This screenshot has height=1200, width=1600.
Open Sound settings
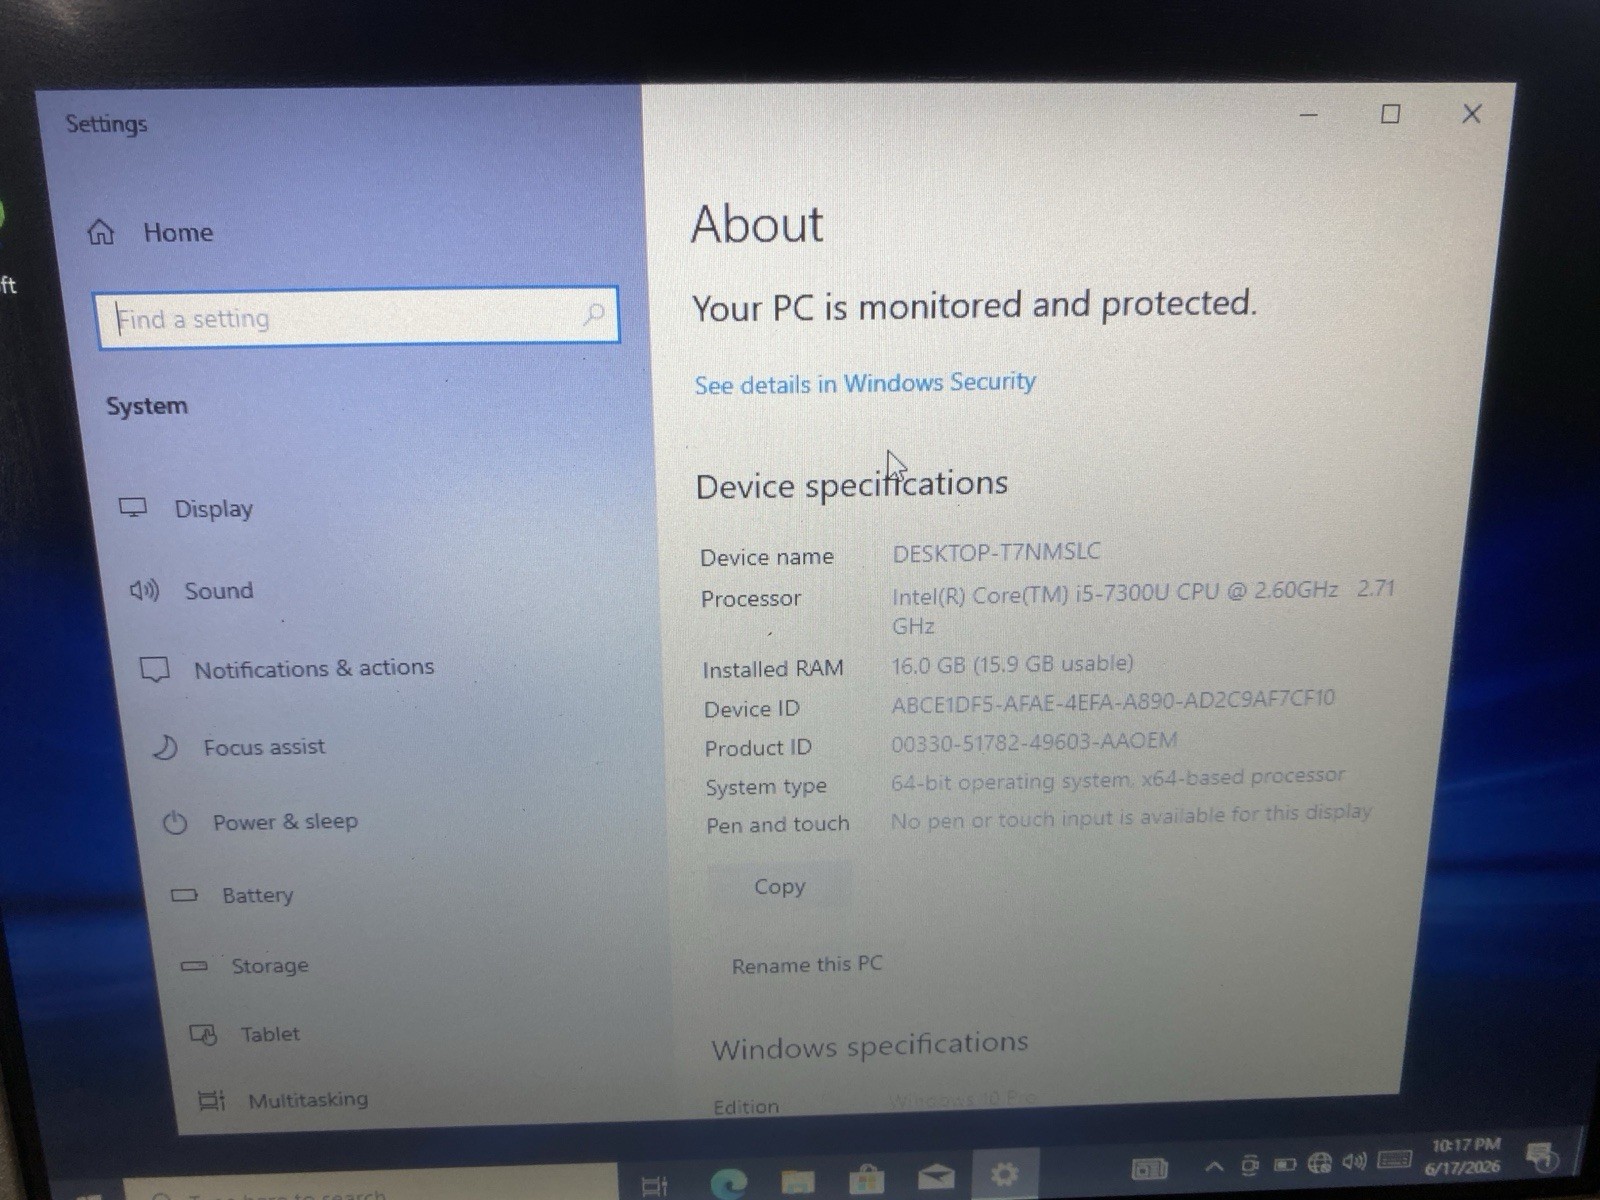pos(192,590)
